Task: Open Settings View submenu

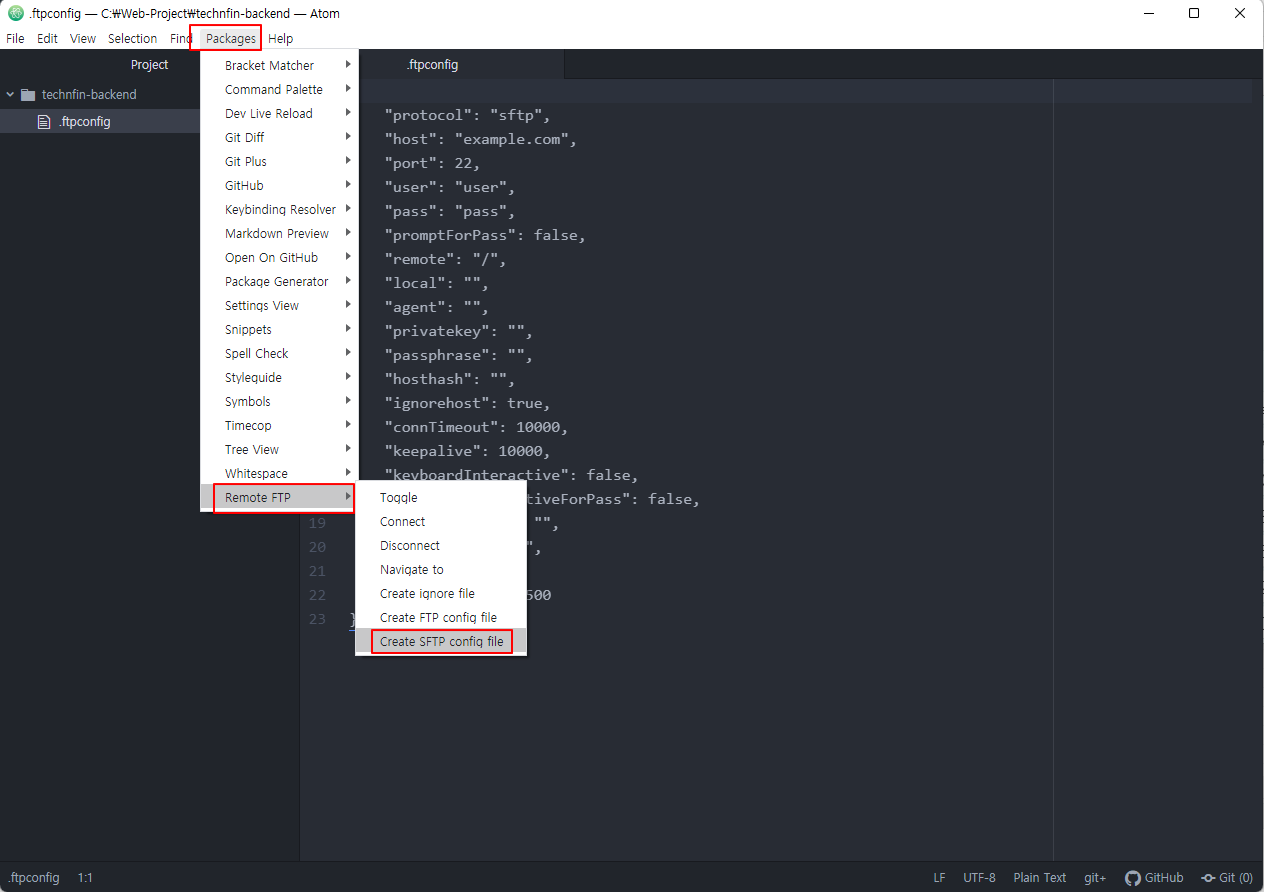Action: pyautogui.click(x=279, y=305)
